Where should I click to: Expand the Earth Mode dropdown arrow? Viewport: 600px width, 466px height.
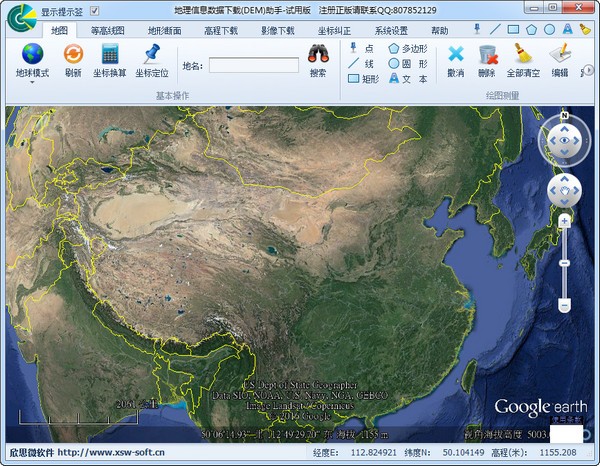coord(33,82)
